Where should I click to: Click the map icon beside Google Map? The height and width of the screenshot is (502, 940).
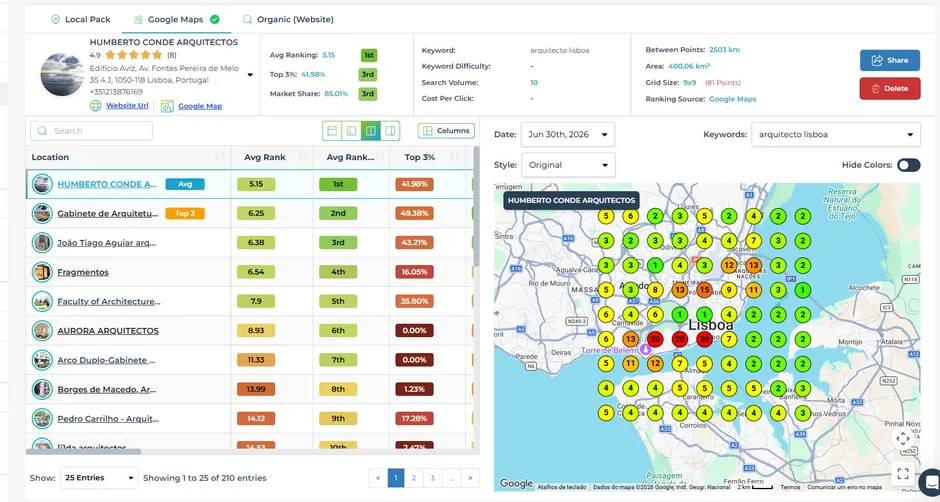pos(167,106)
